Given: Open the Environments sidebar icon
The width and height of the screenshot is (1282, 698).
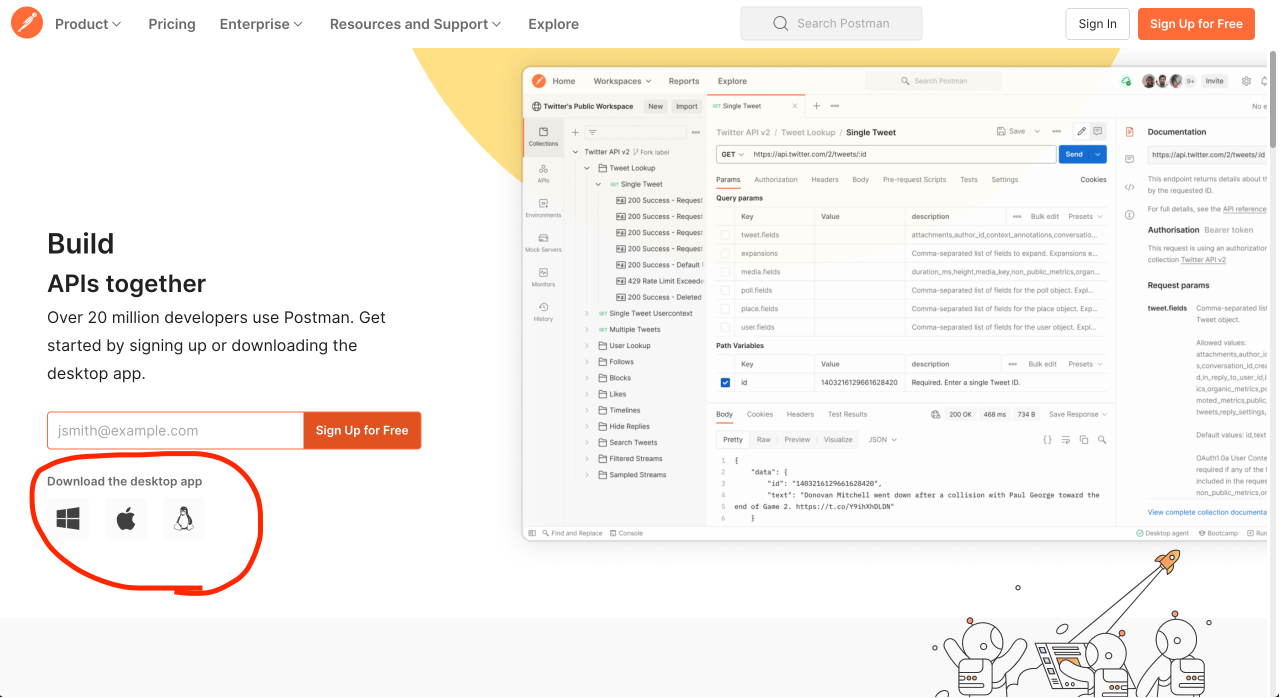Looking at the screenshot, I should click(543, 208).
